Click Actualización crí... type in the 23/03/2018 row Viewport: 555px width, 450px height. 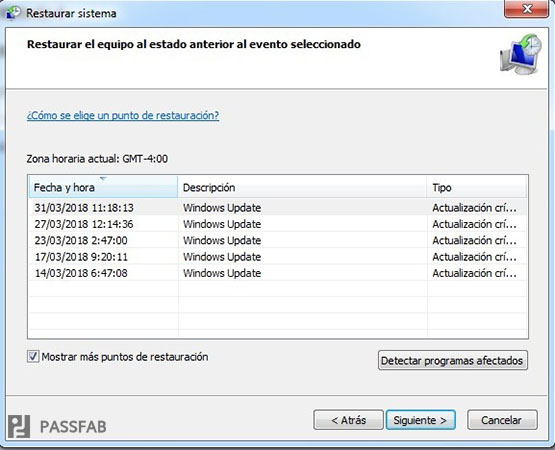coord(474,240)
